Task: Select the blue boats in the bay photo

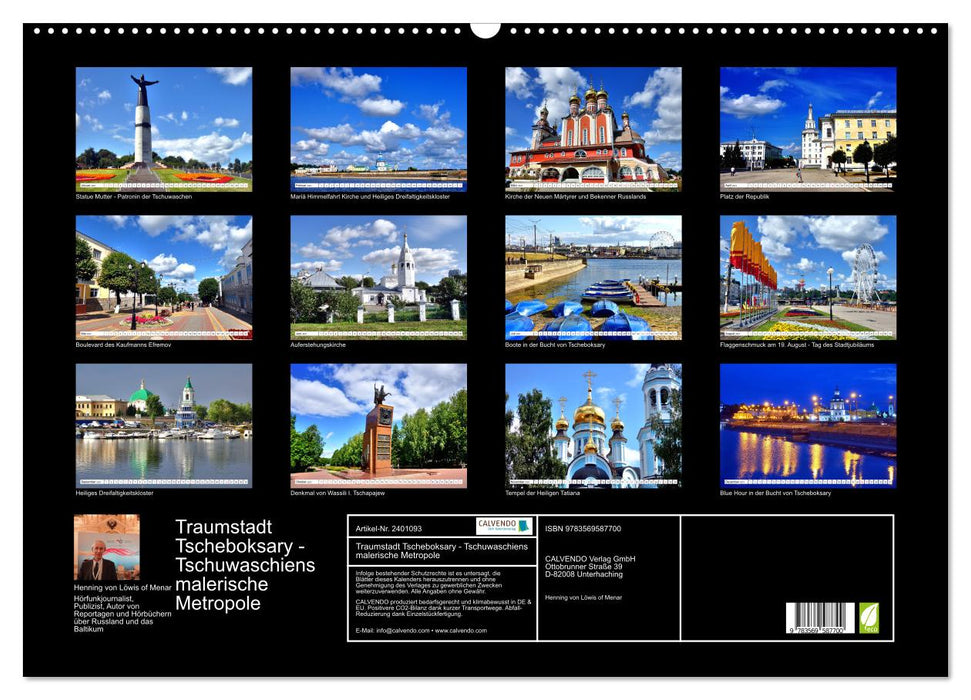Action: pos(593,278)
